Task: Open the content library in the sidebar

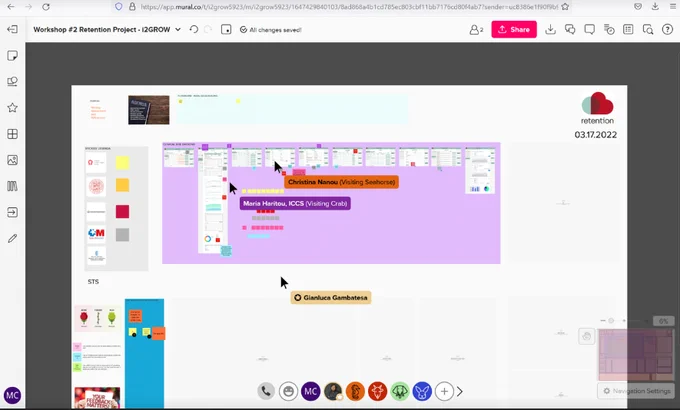Action: pyautogui.click(x=12, y=186)
